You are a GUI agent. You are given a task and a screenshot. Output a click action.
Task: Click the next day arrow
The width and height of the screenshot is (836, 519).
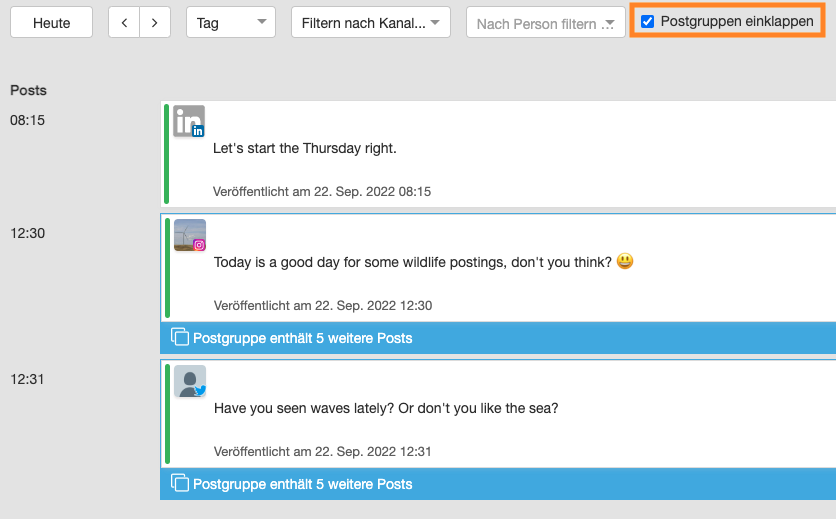coord(154,23)
